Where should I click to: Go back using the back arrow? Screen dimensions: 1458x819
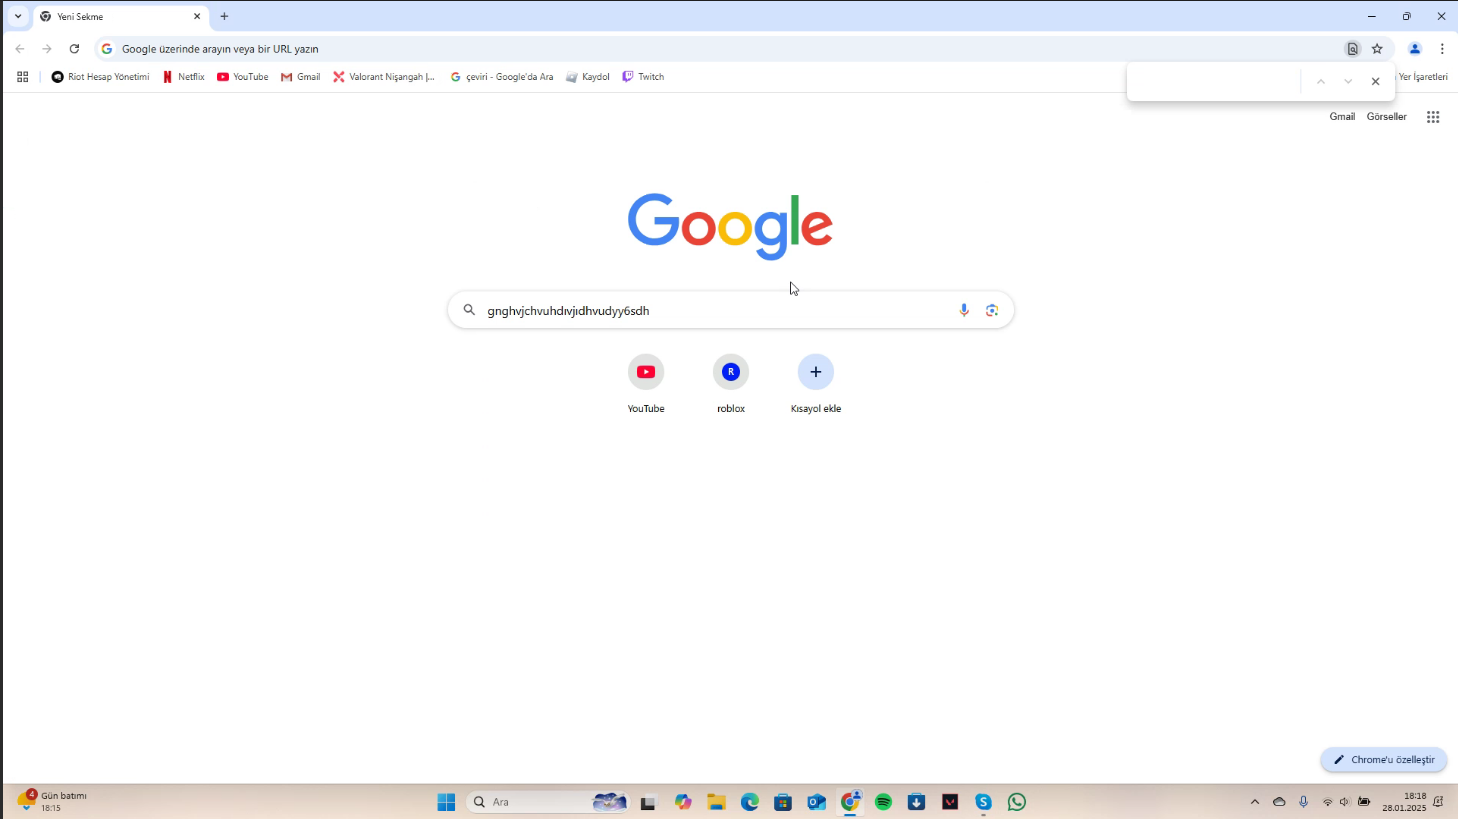pyautogui.click(x=20, y=49)
